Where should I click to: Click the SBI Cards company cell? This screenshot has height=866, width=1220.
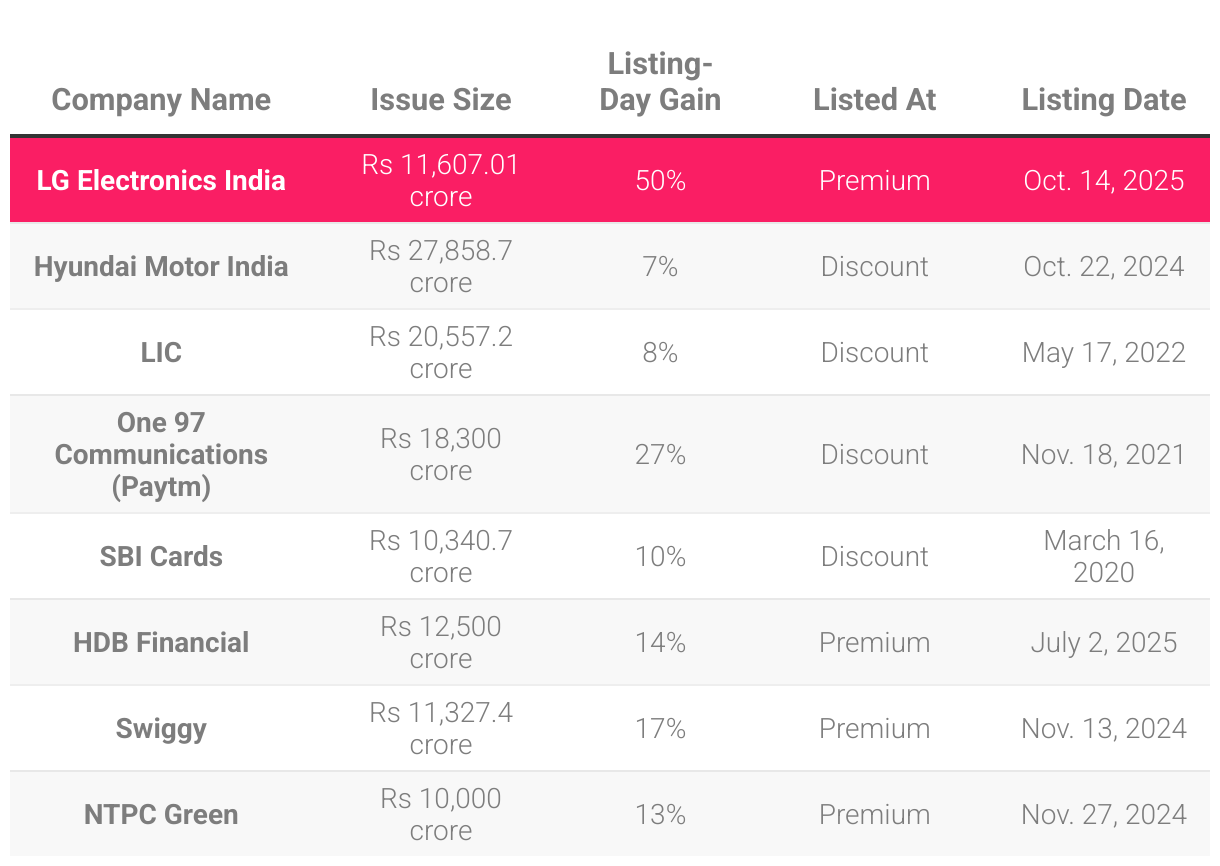161,556
